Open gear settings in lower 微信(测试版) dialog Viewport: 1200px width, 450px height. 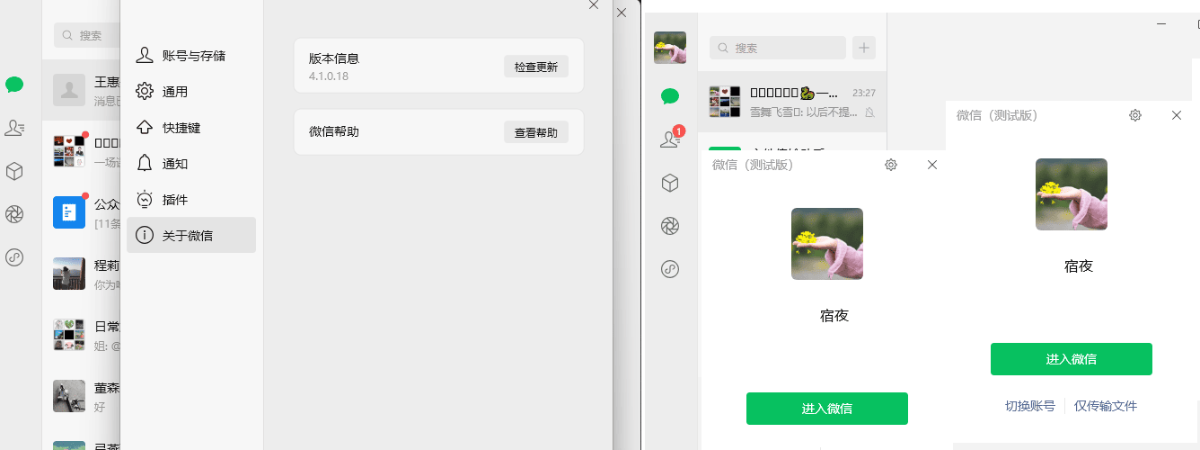point(891,165)
